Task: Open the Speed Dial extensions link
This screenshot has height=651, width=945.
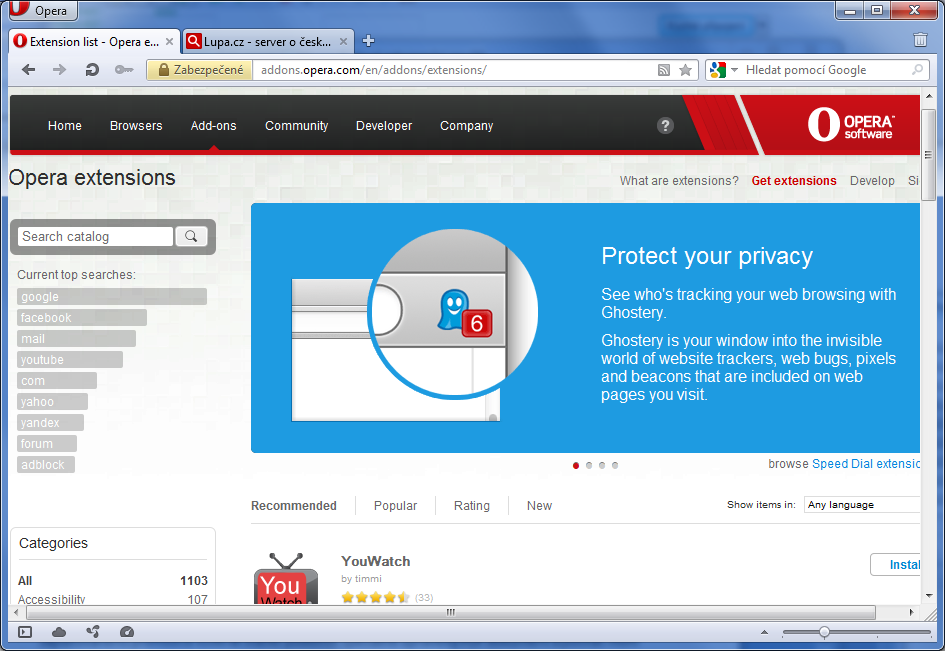Action: 866,464
